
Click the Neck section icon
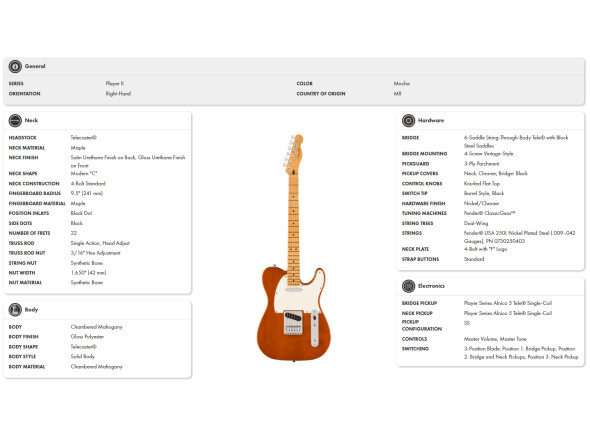15,120
